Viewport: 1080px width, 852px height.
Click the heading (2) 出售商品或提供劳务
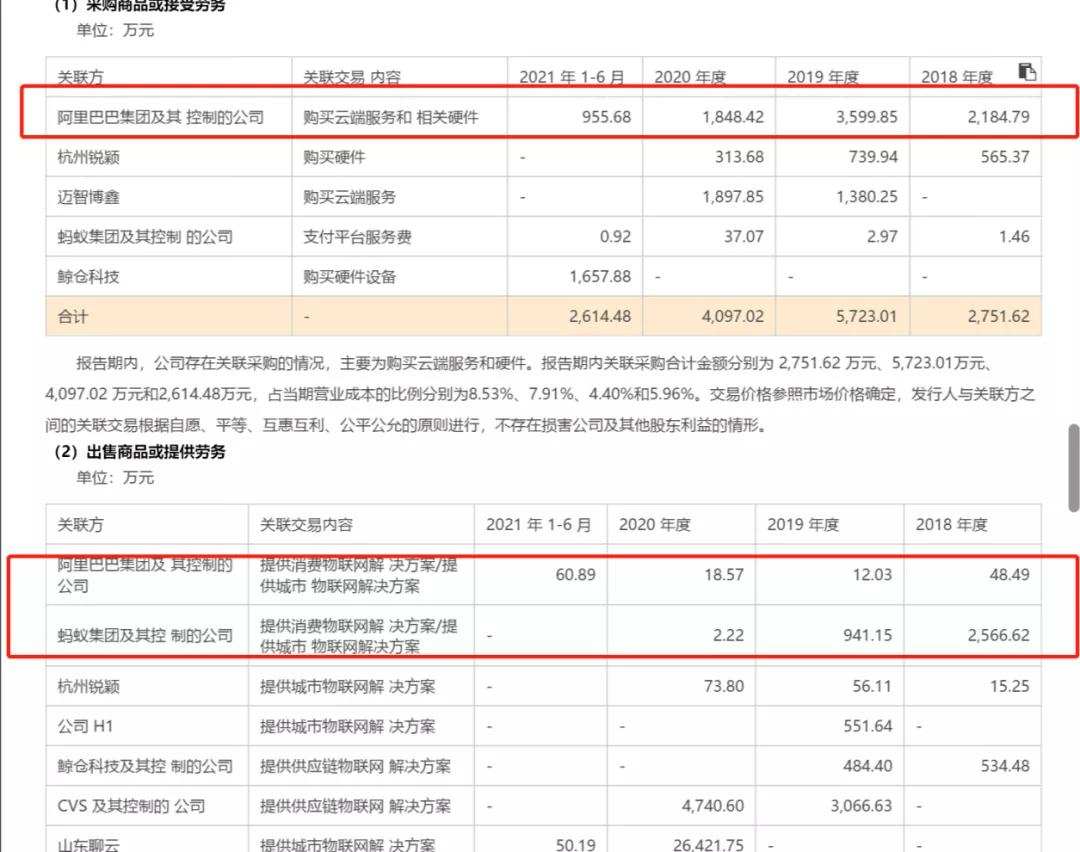(x=140, y=452)
